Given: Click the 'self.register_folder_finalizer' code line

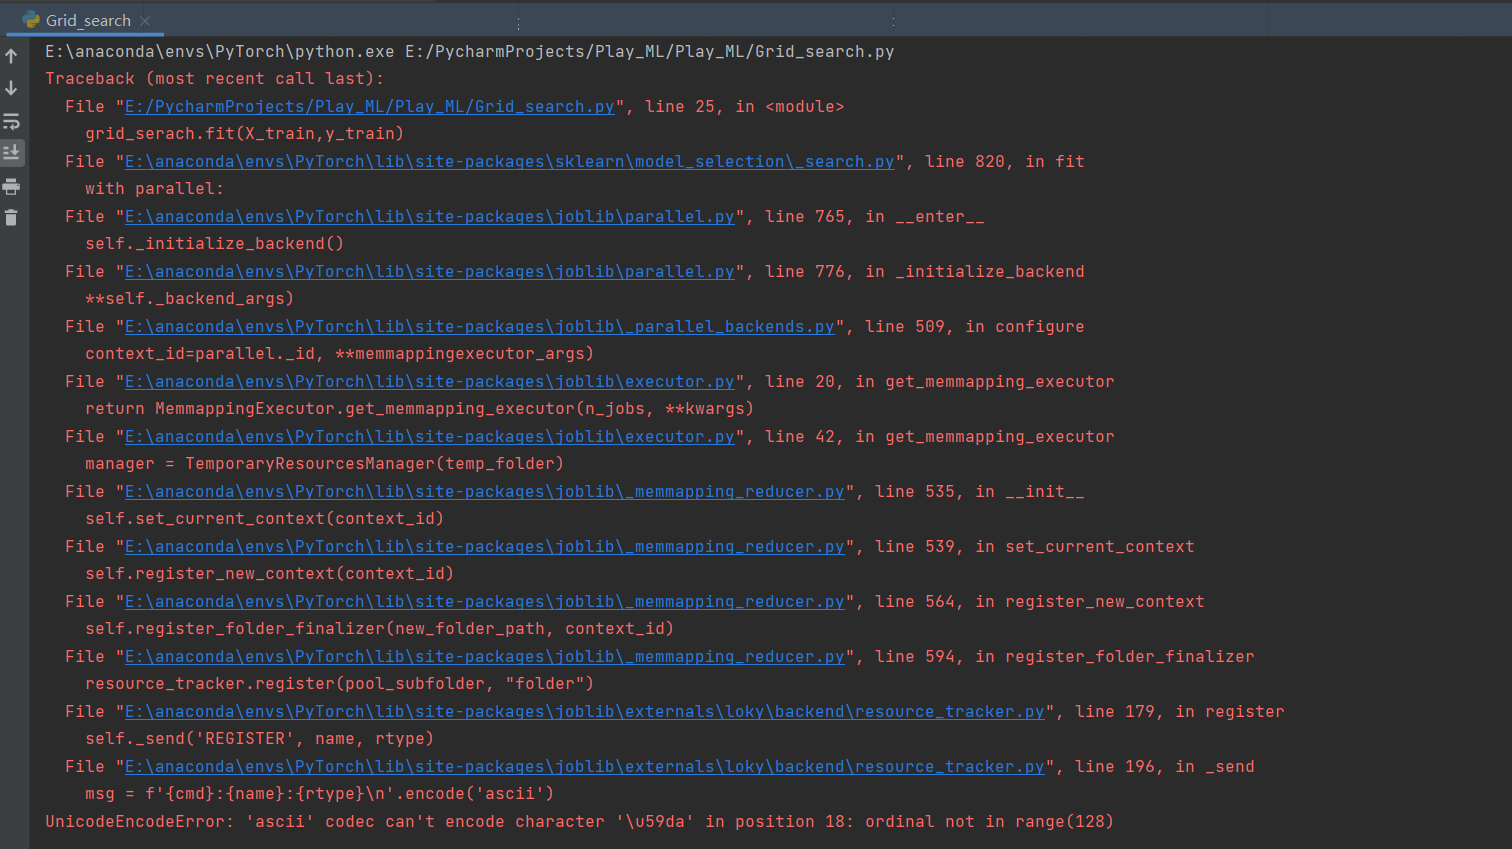Looking at the screenshot, I should 379,629.
